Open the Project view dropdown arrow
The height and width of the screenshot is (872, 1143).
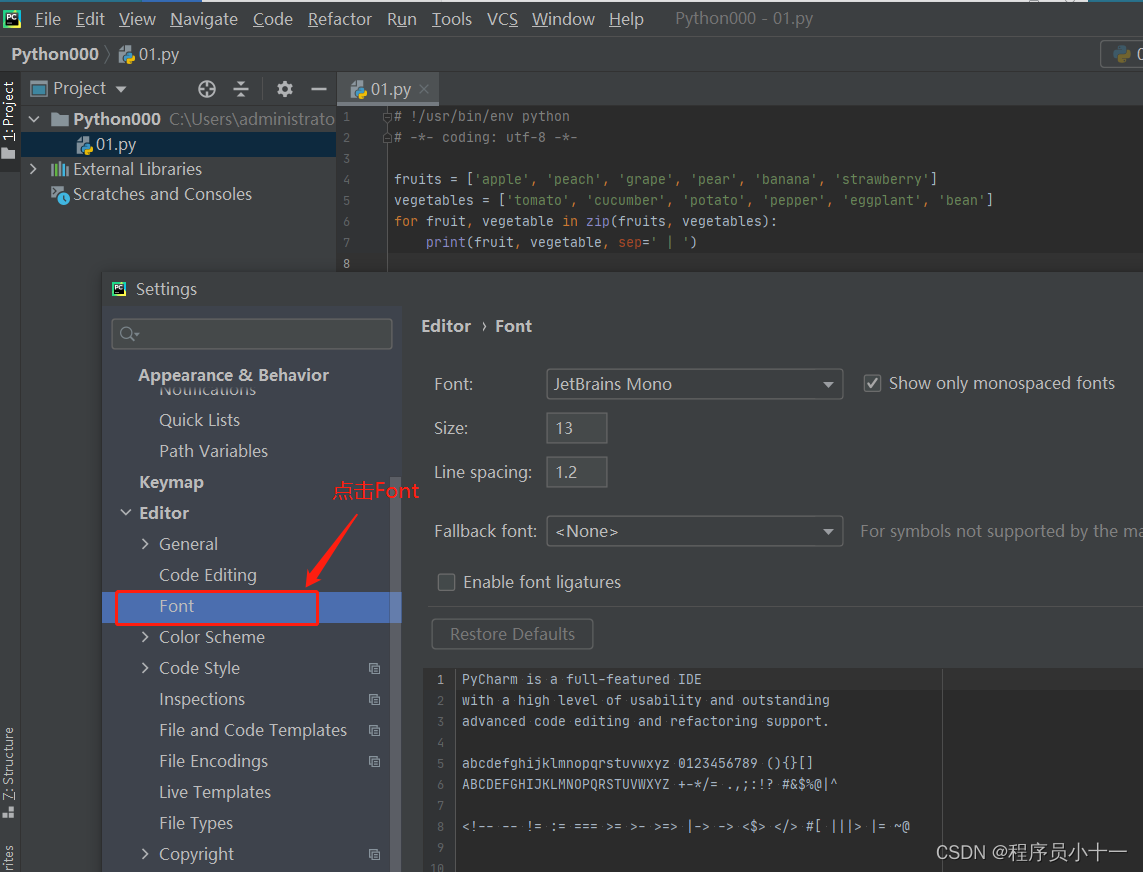pyautogui.click(x=121, y=90)
